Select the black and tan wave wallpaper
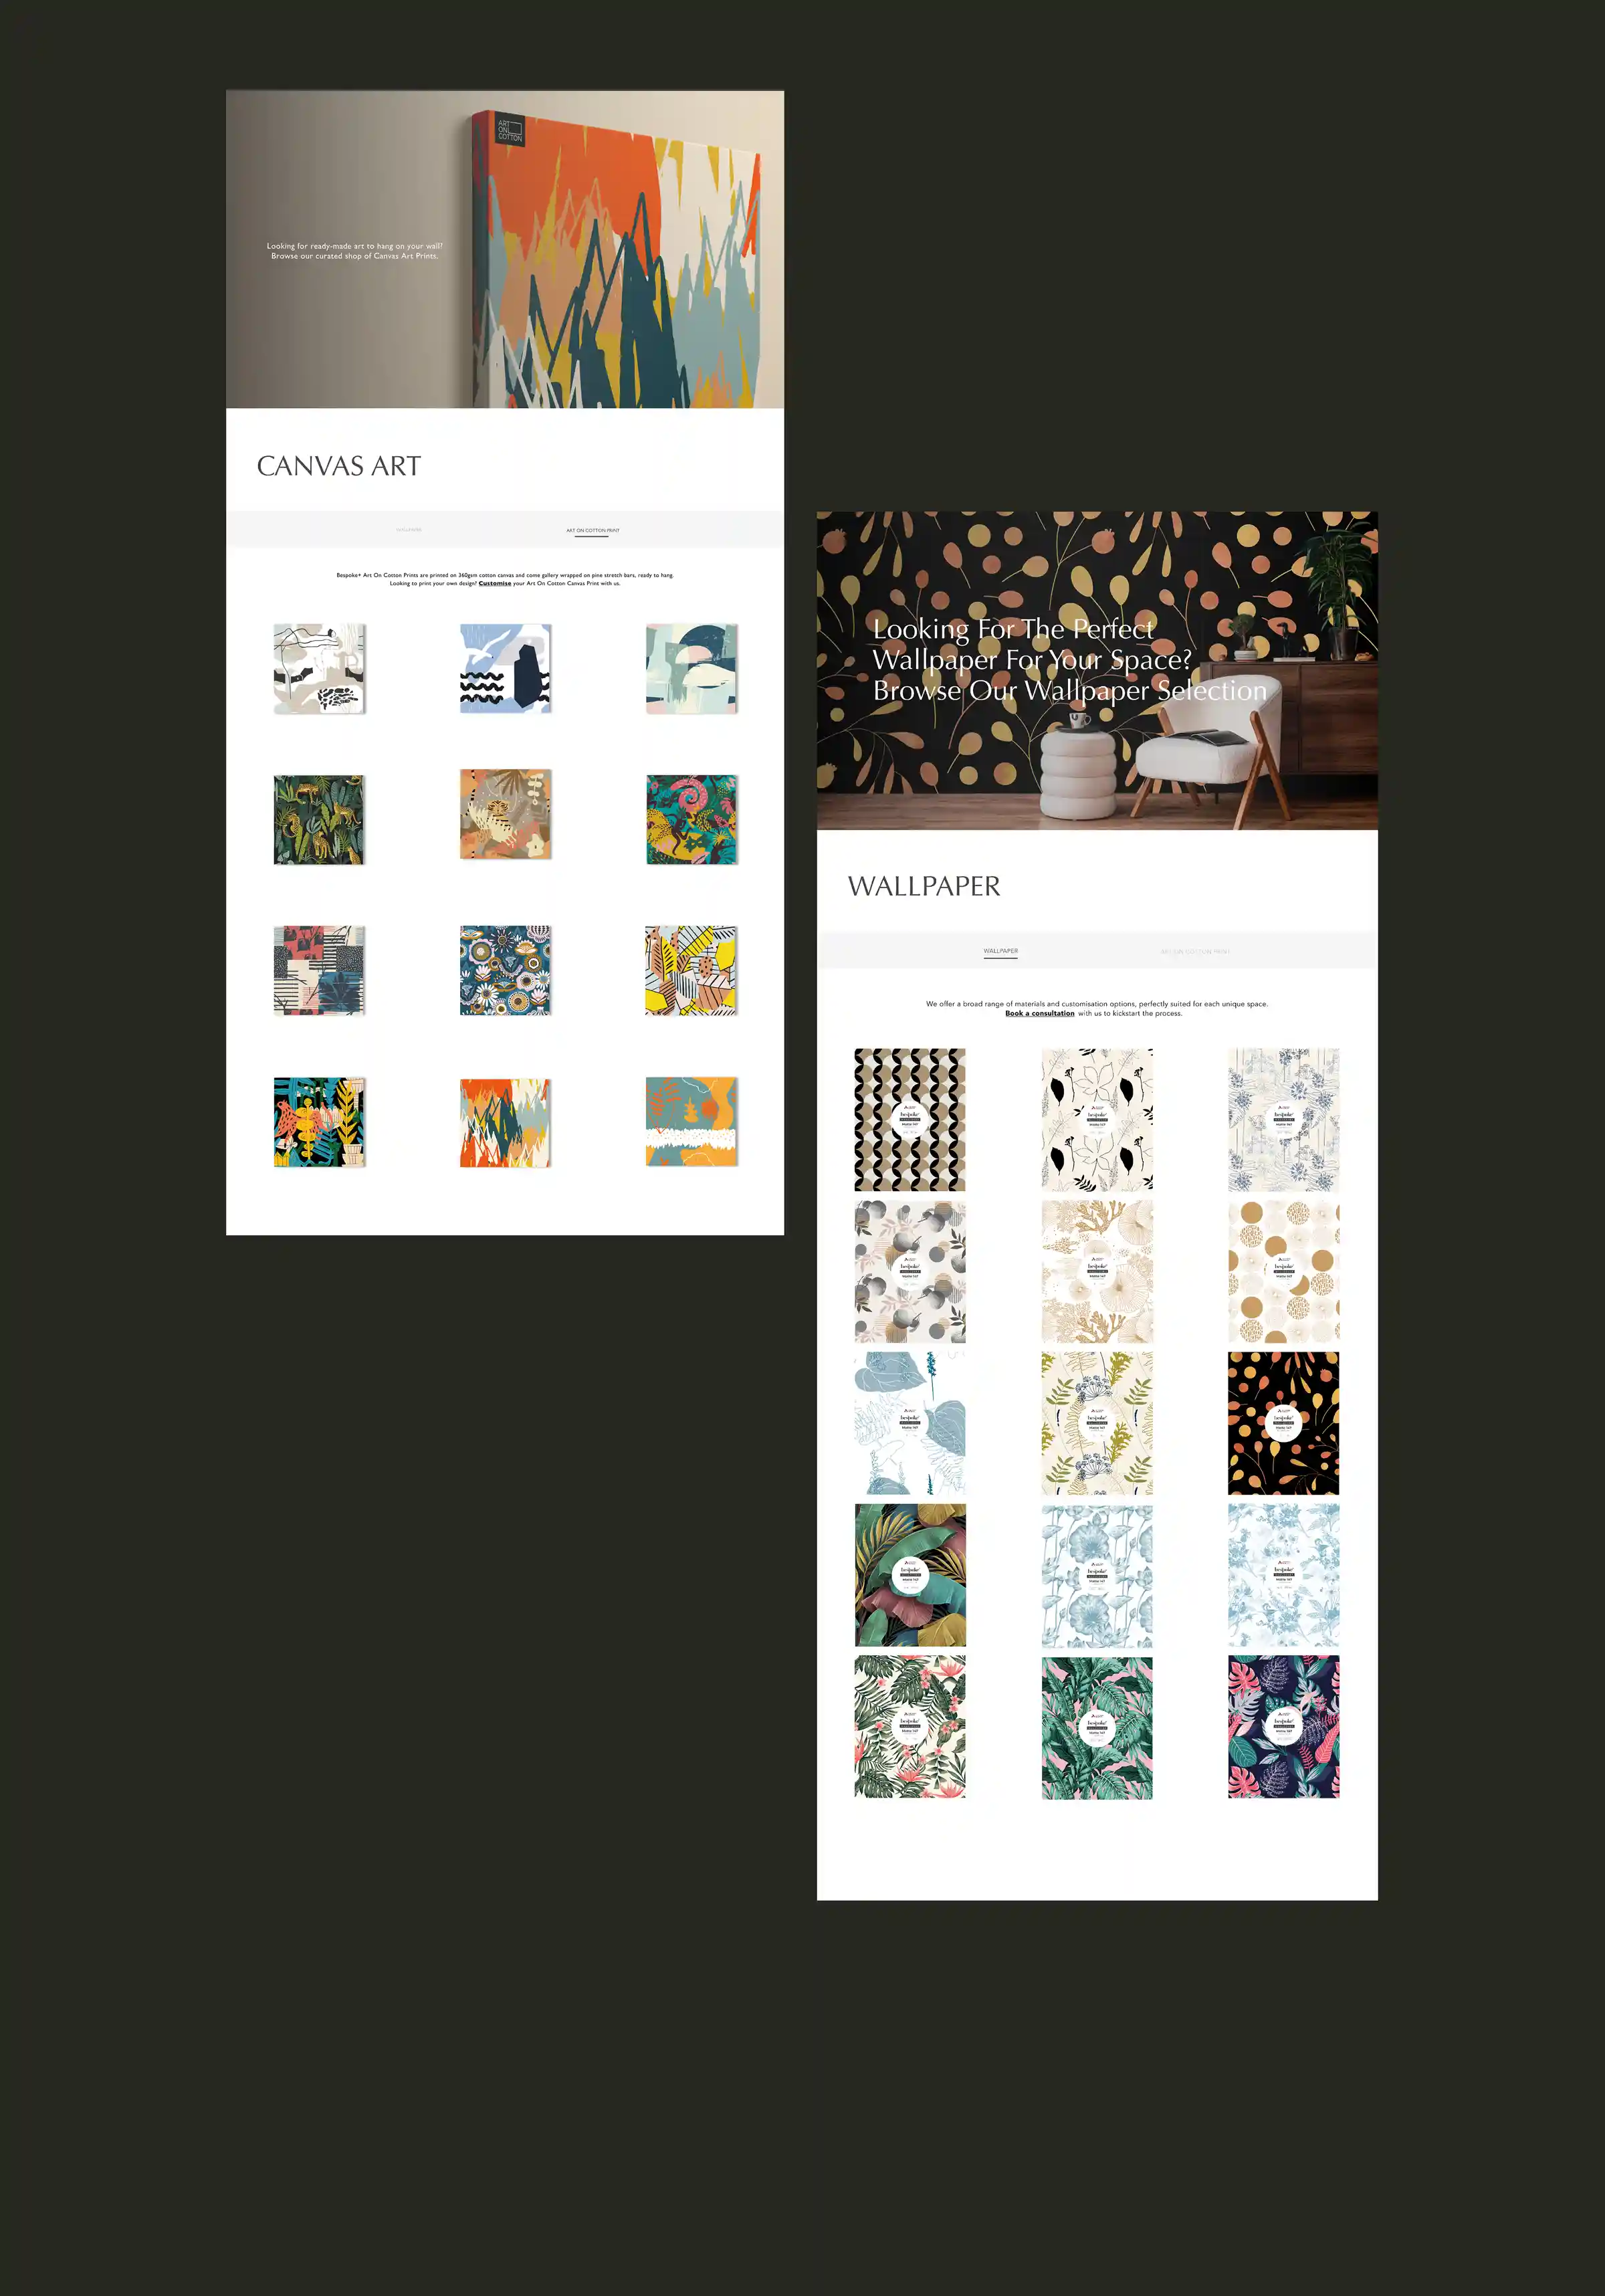The height and width of the screenshot is (2296, 1605). tap(910, 1119)
